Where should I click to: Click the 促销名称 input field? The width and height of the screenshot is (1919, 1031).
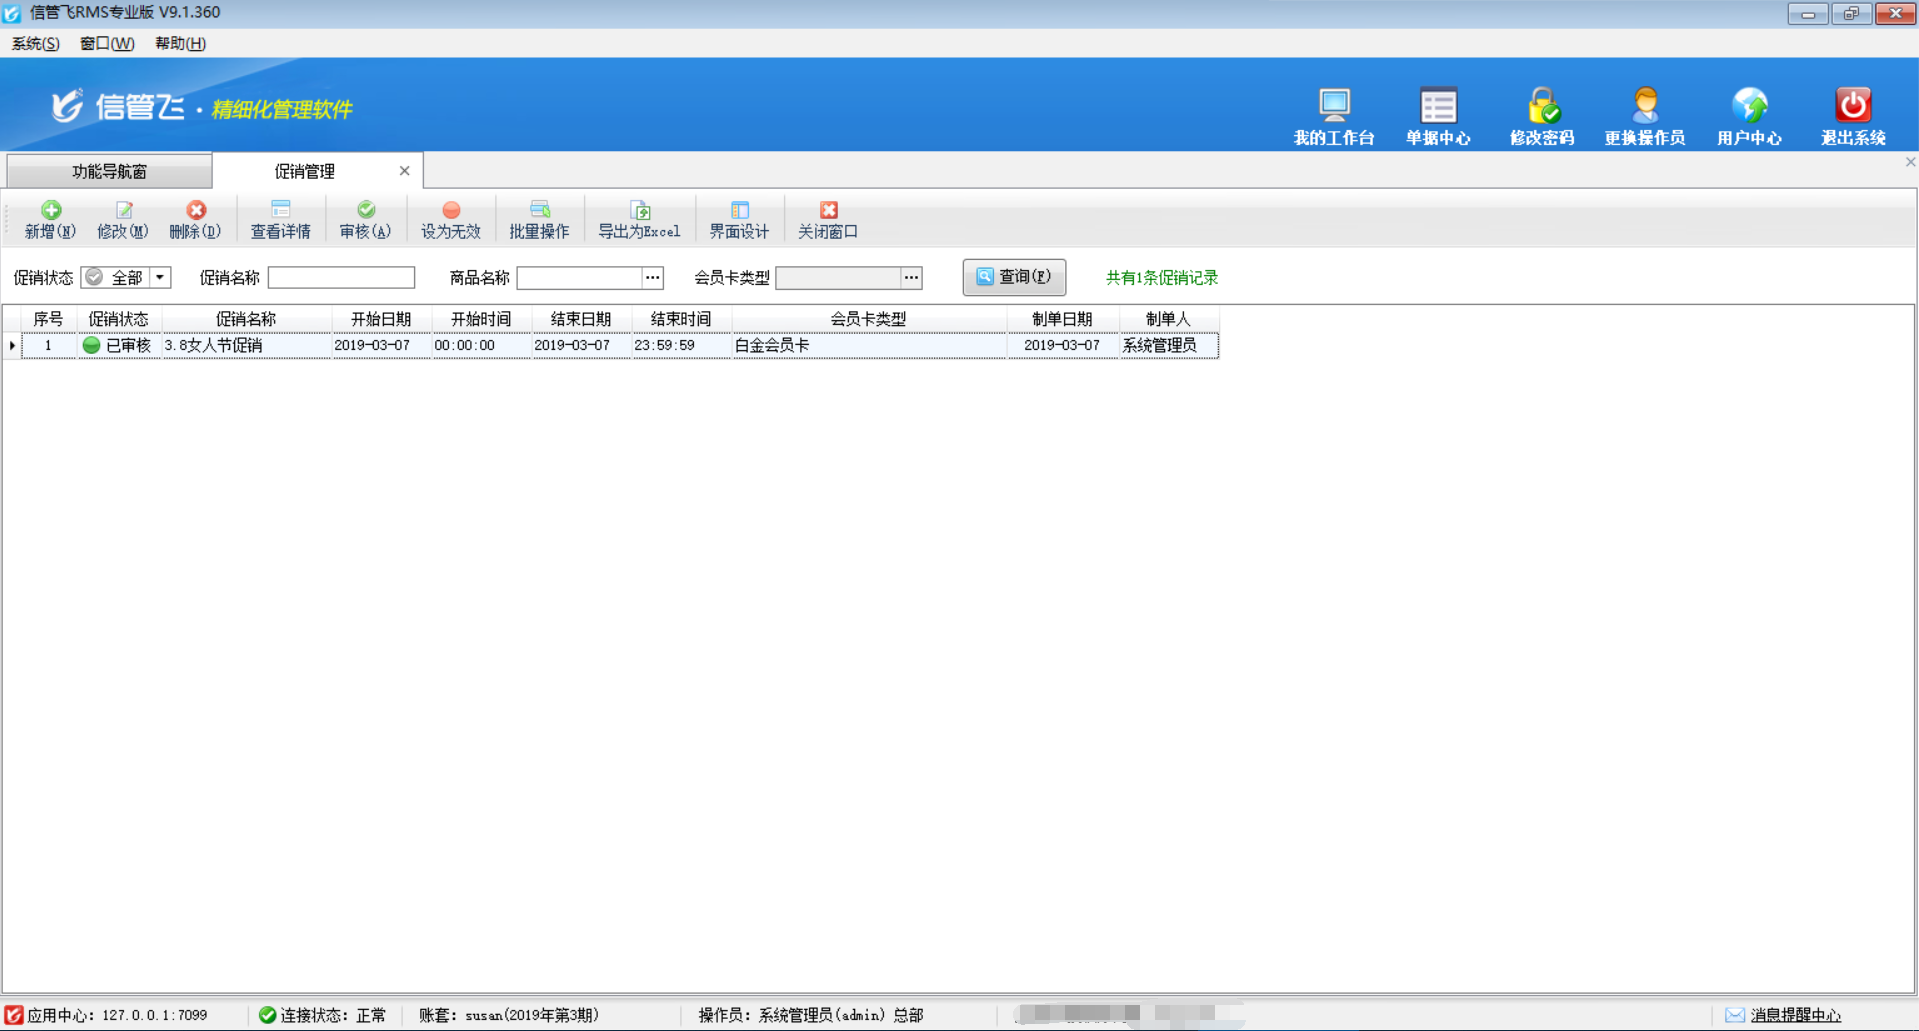click(x=341, y=277)
